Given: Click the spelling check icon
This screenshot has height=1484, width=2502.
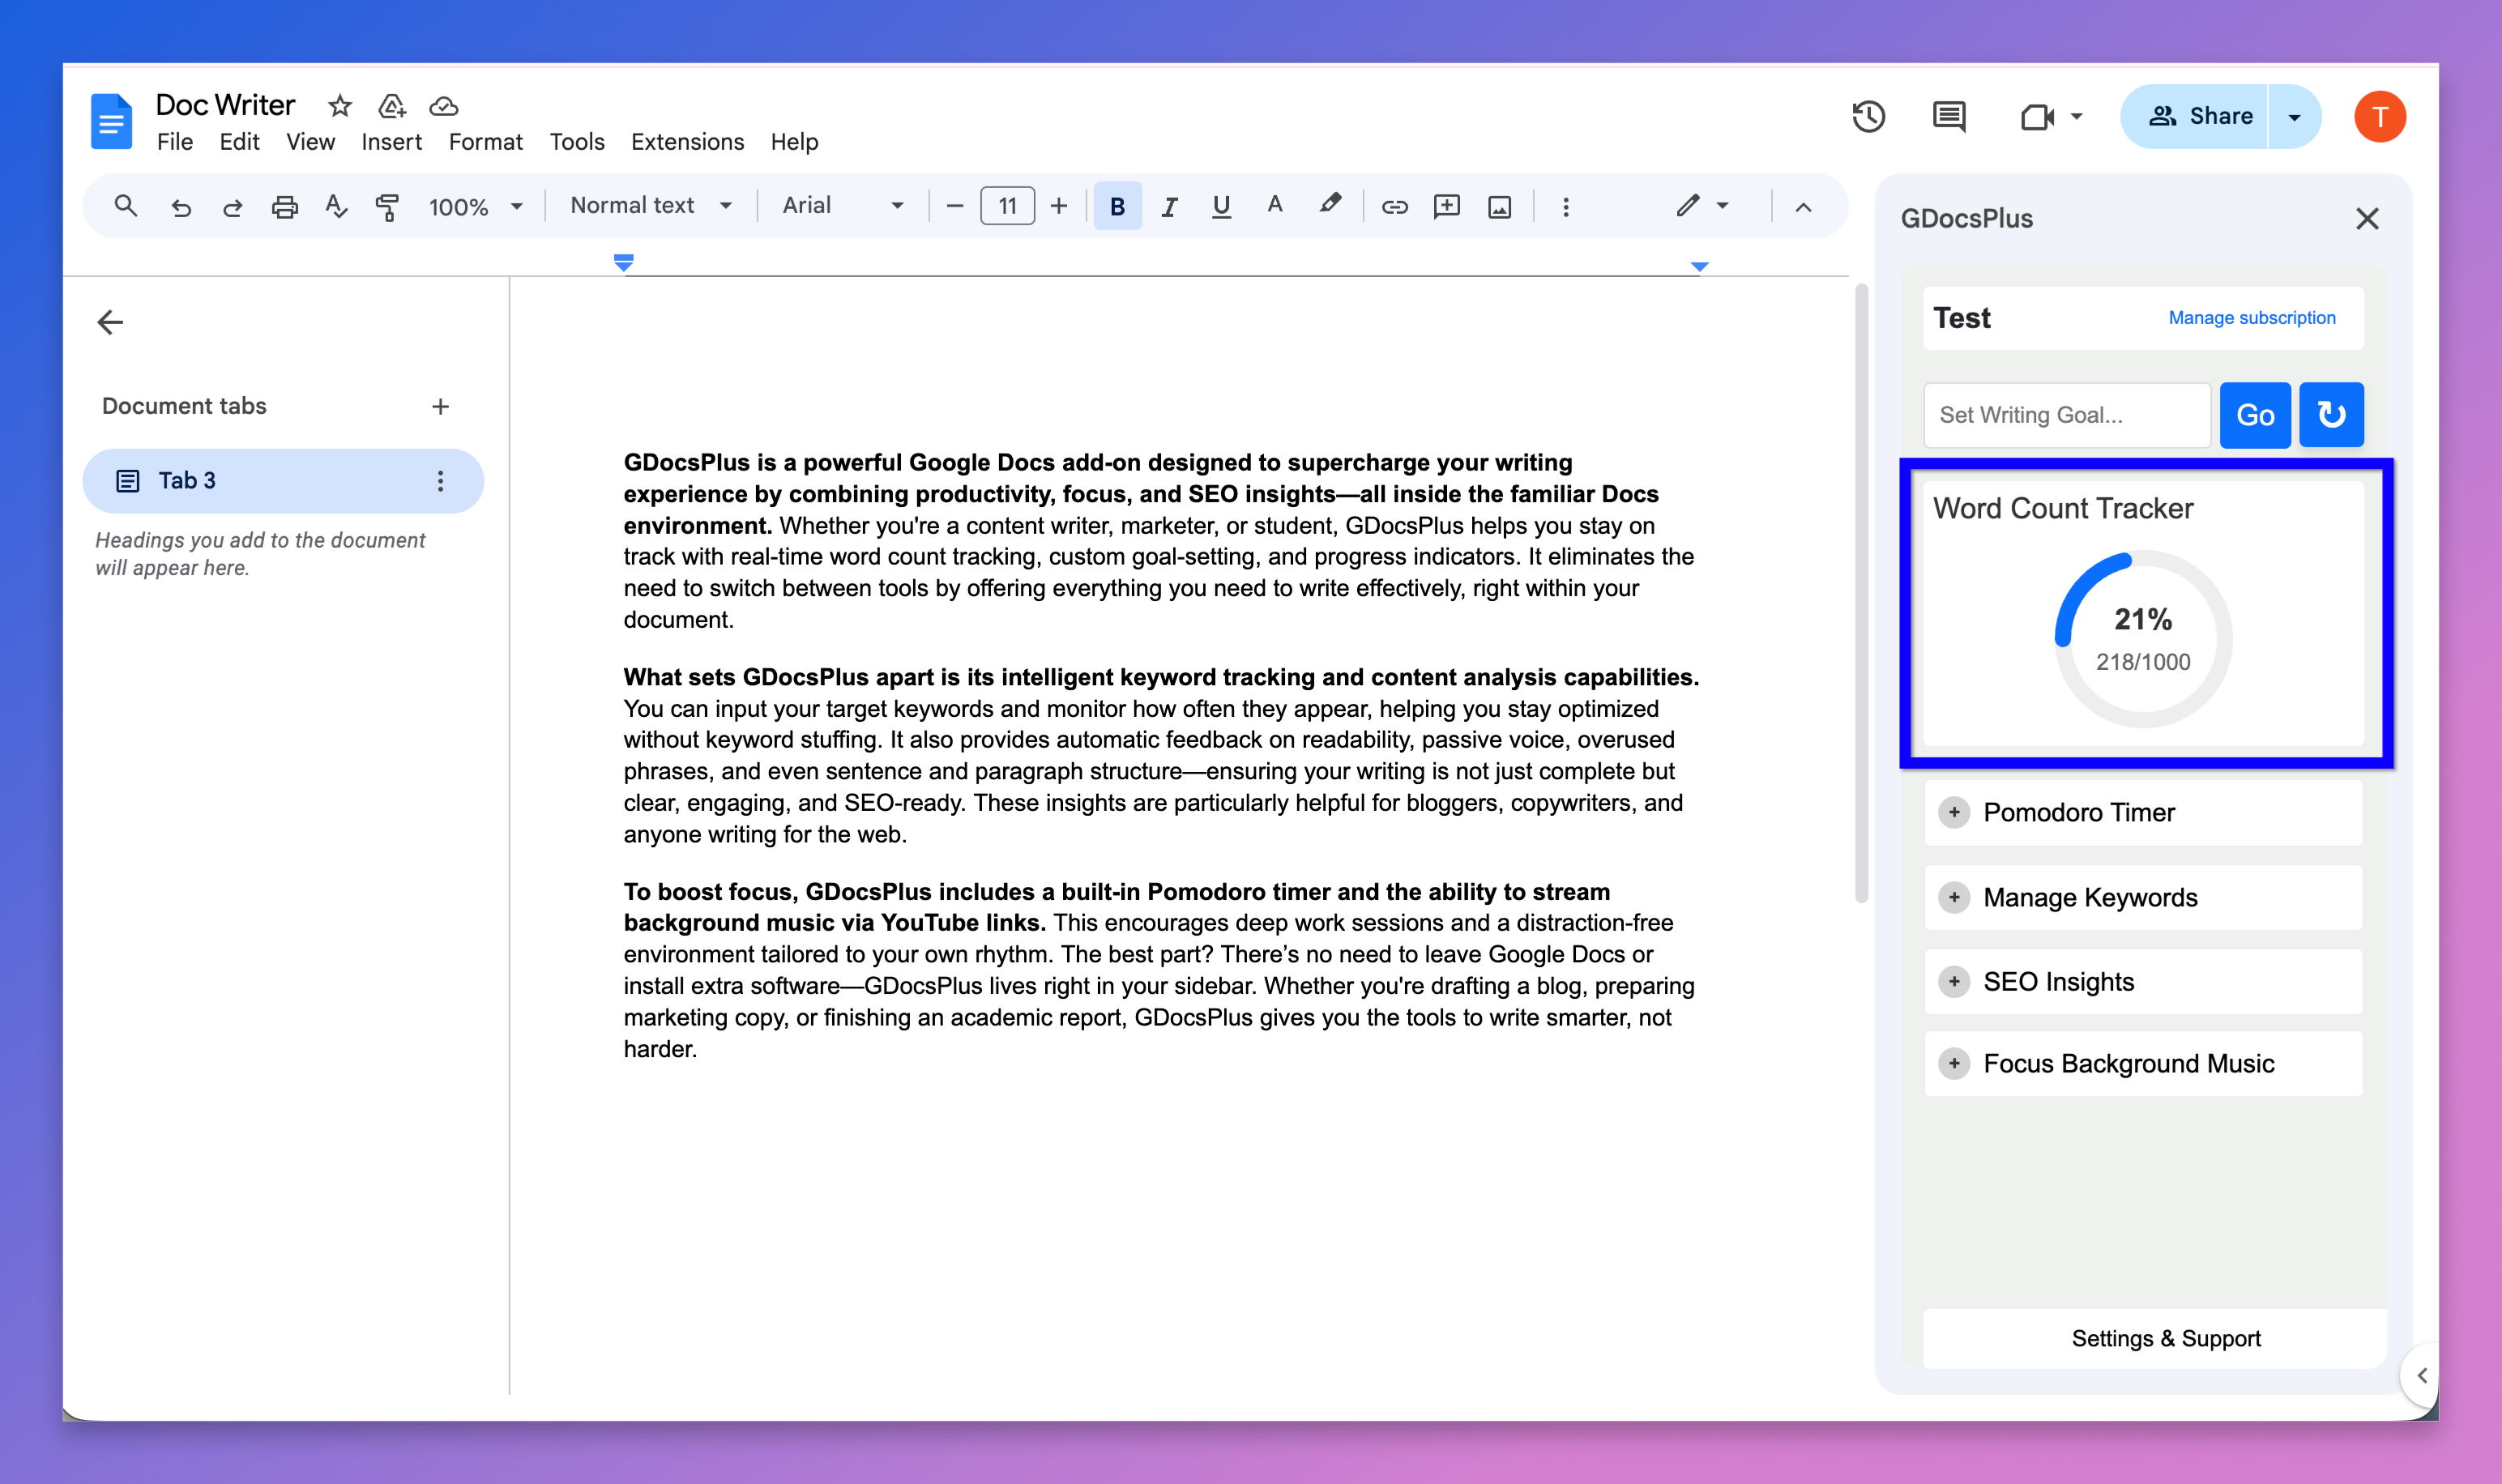Looking at the screenshot, I should [x=336, y=206].
